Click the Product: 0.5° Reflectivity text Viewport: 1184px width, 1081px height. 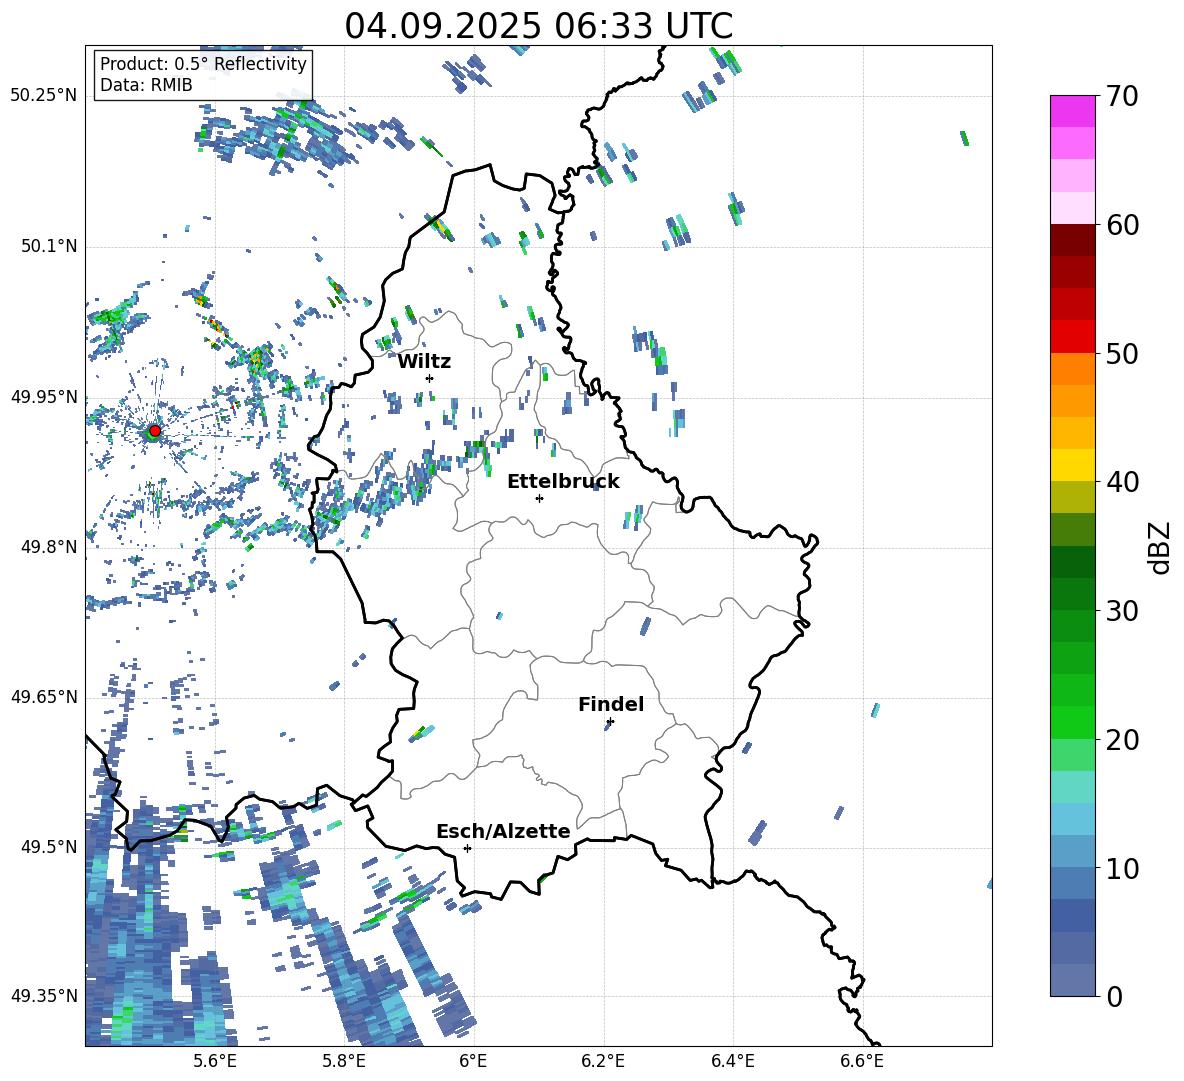[x=203, y=64]
